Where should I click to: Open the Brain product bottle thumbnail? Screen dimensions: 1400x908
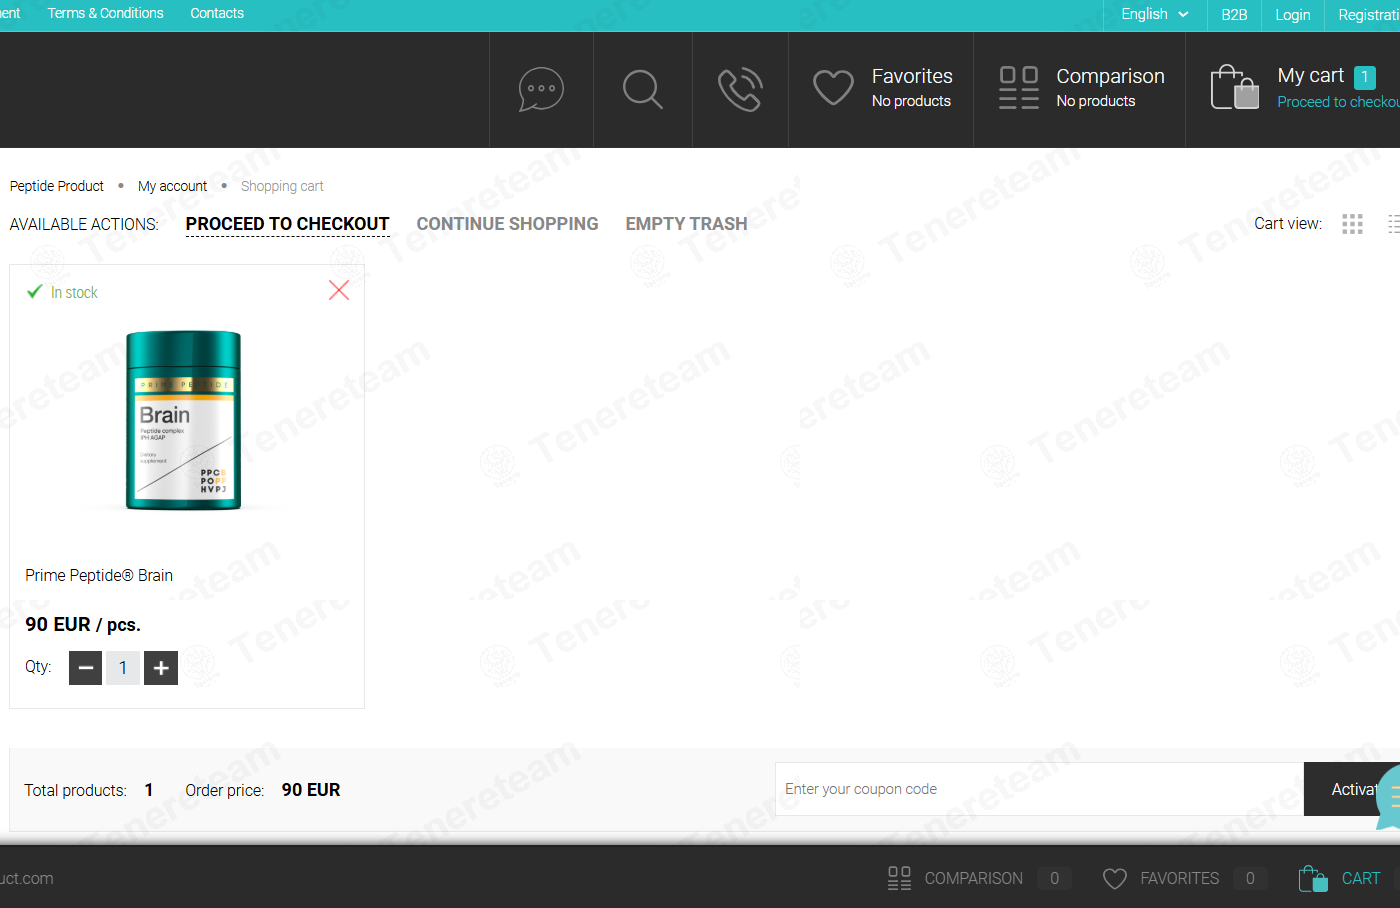184,420
